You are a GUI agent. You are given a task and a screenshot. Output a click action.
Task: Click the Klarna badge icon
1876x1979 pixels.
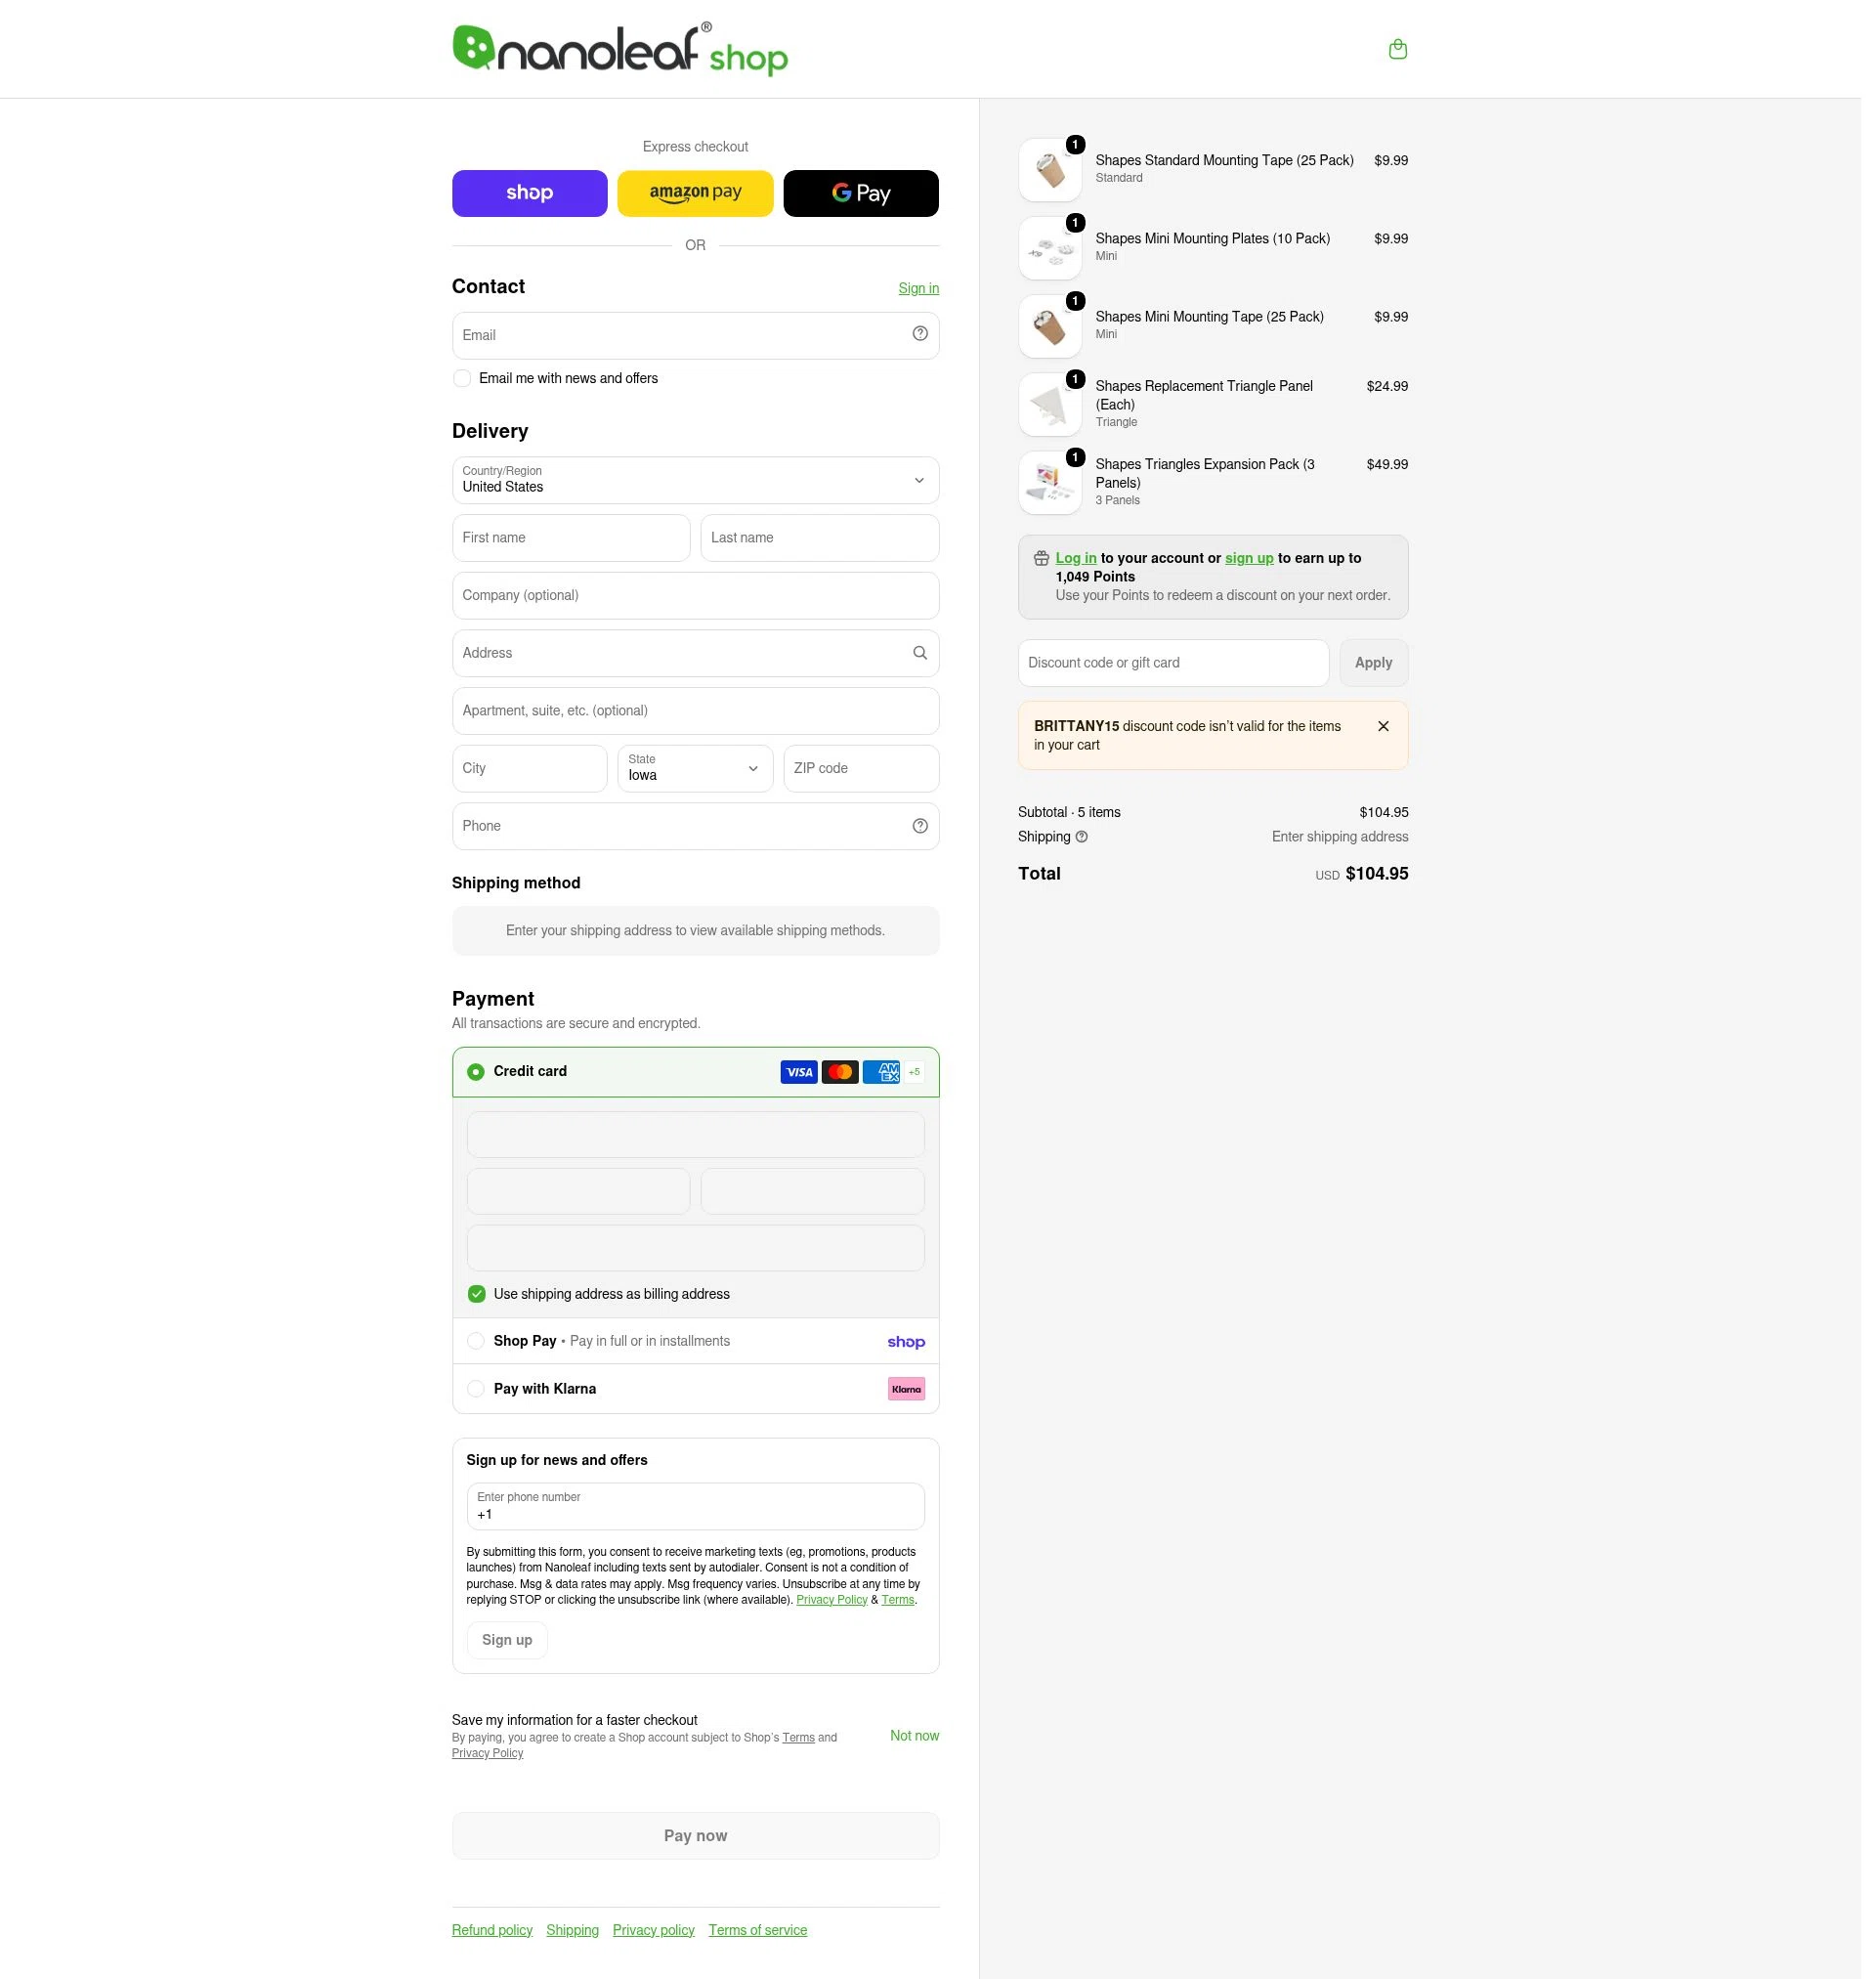pos(913,1399)
